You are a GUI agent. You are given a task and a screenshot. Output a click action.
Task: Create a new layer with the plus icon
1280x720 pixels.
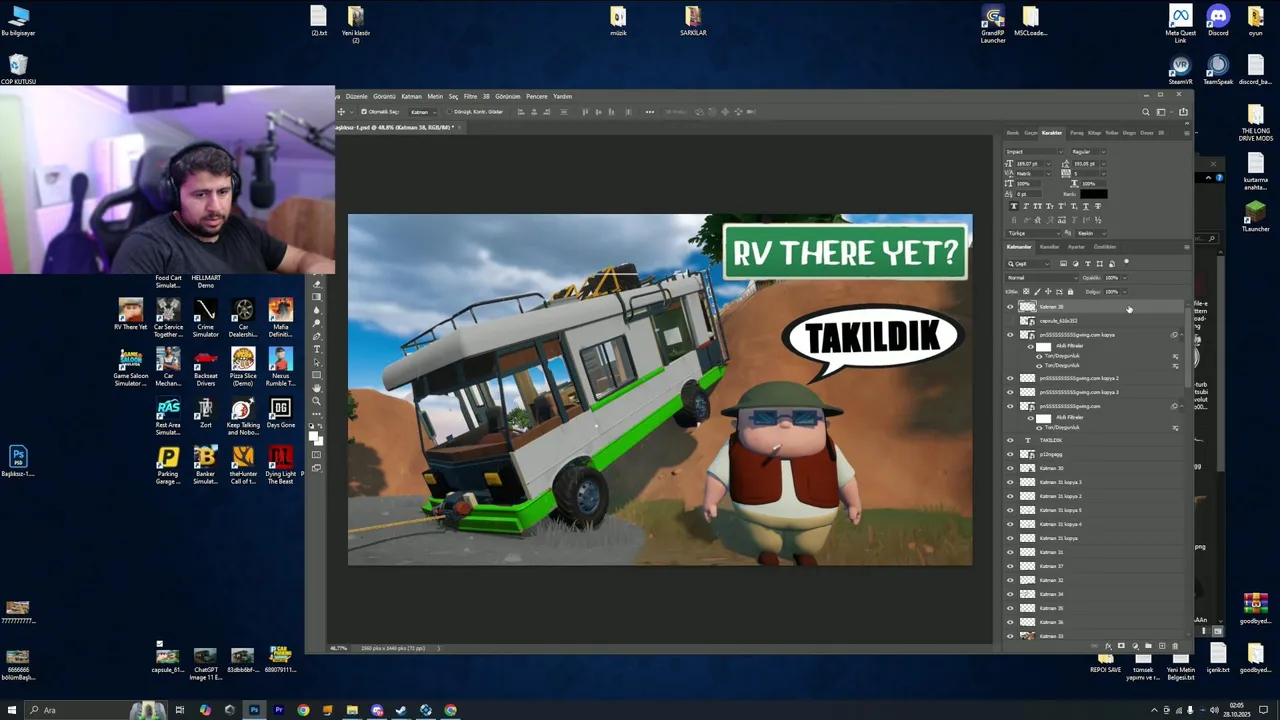1162,646
